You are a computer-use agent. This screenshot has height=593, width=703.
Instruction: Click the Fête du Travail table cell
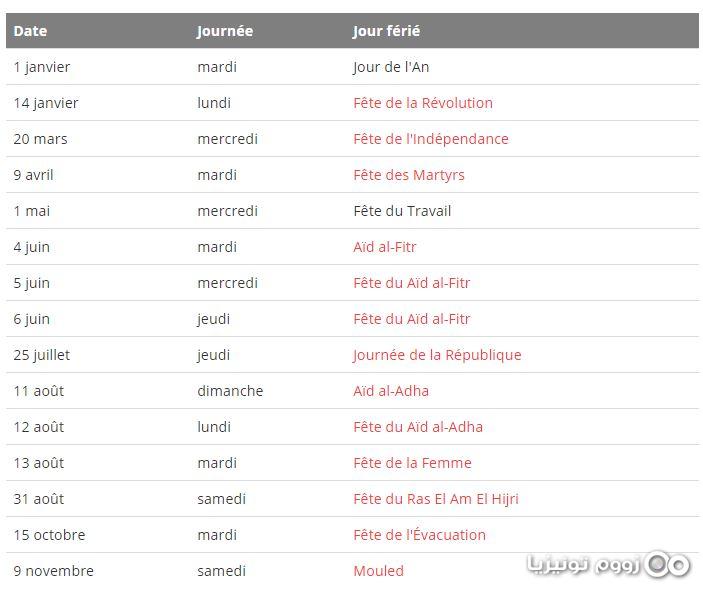point(402,211)
